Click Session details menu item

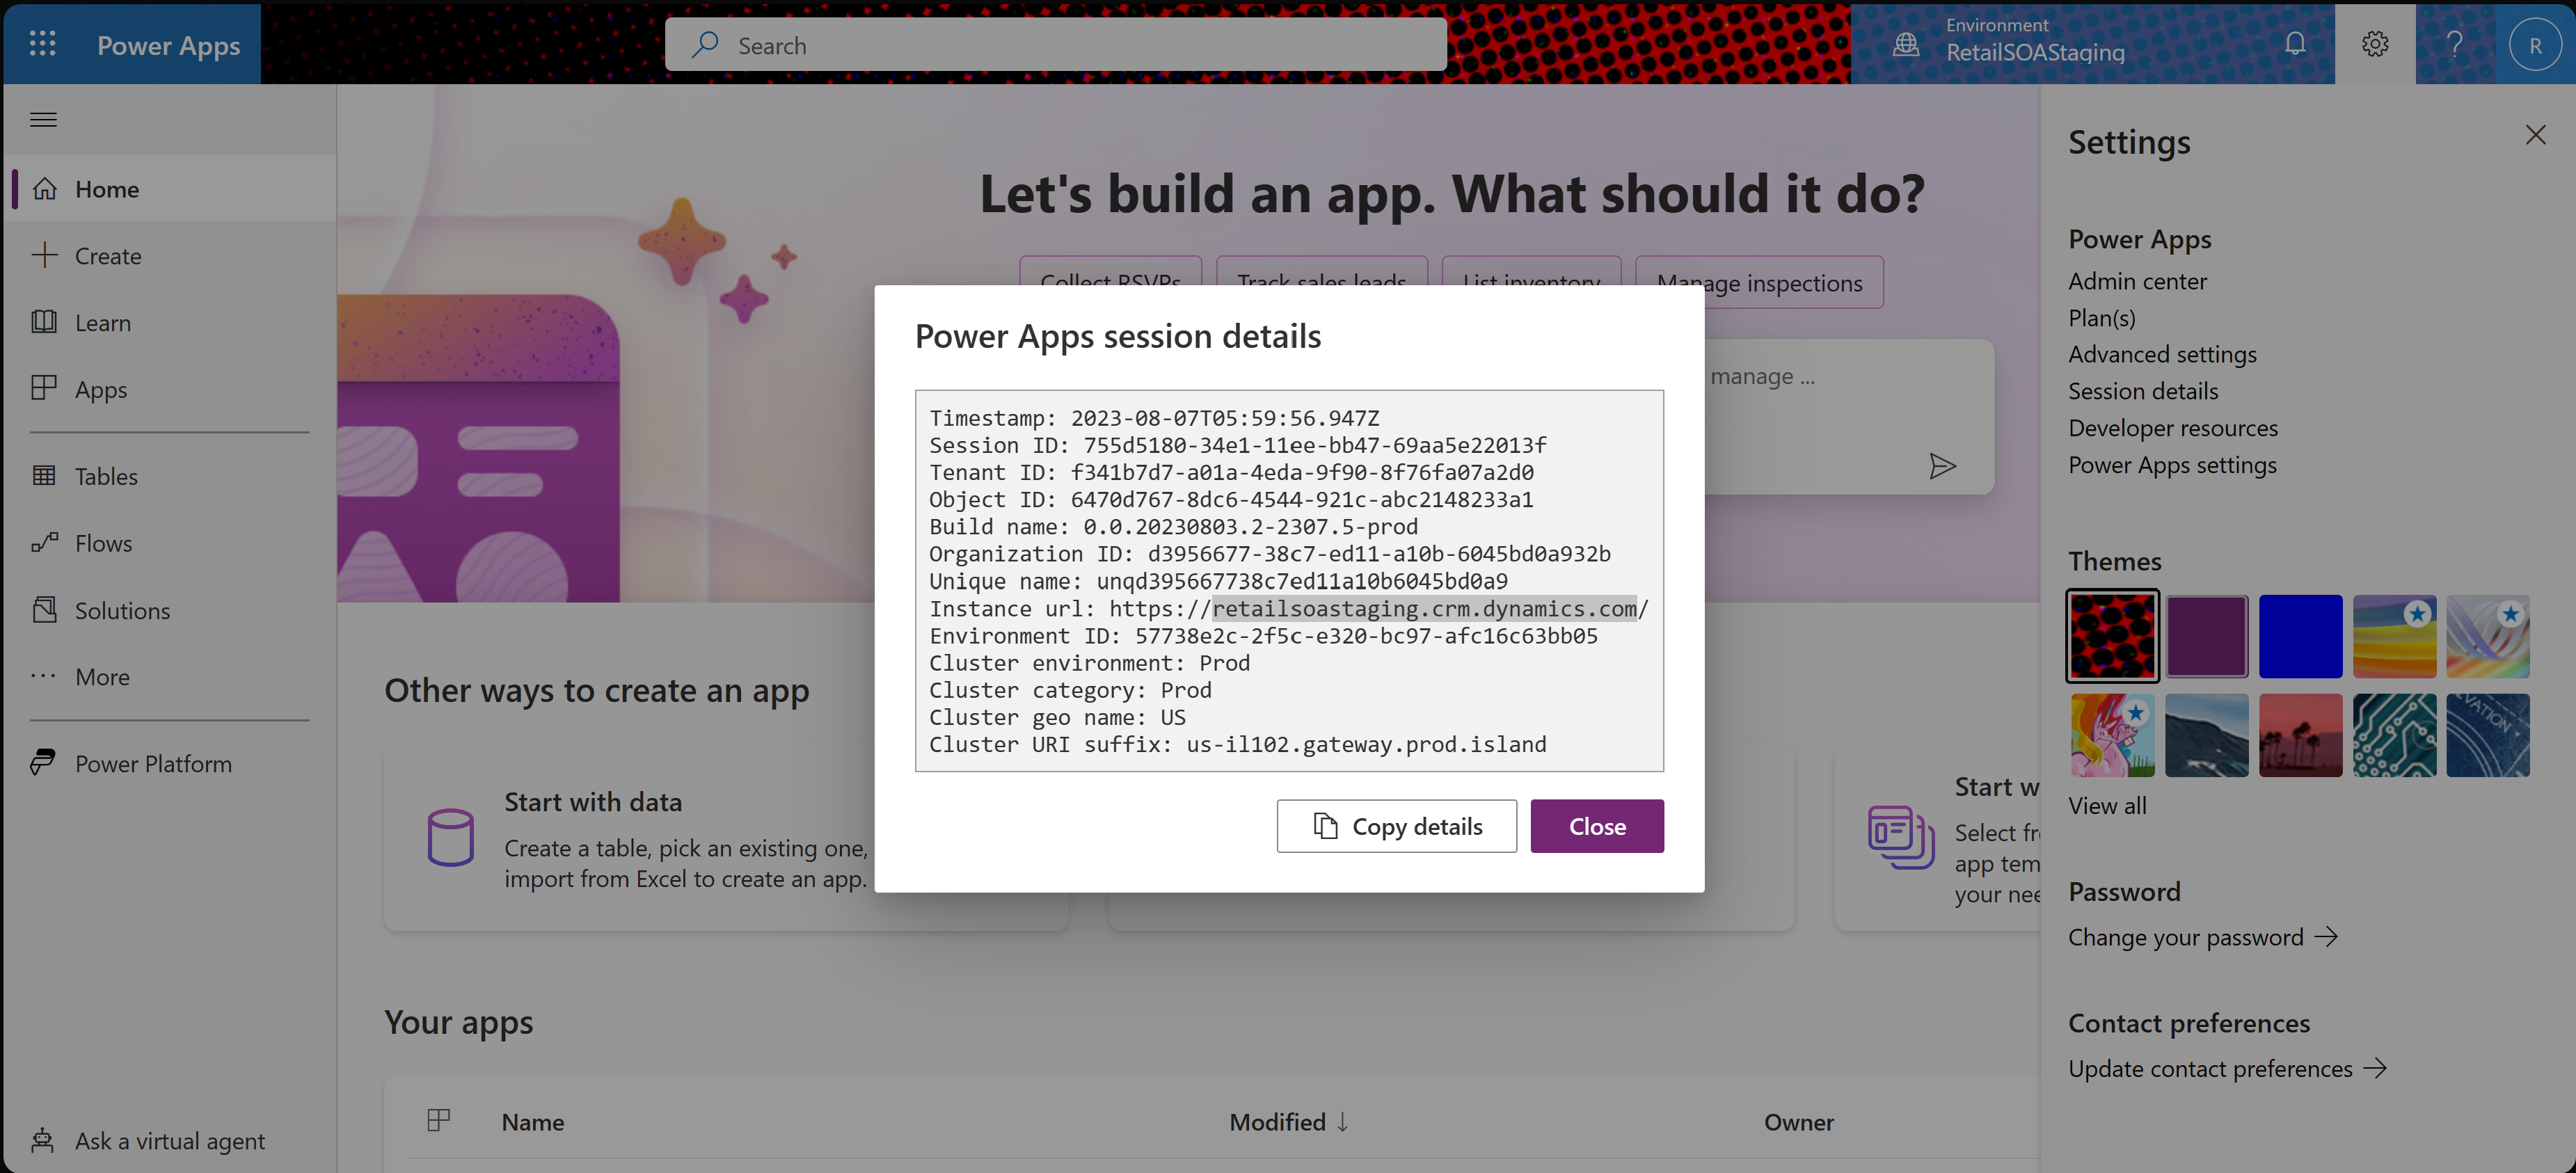tap(2144, 391)
